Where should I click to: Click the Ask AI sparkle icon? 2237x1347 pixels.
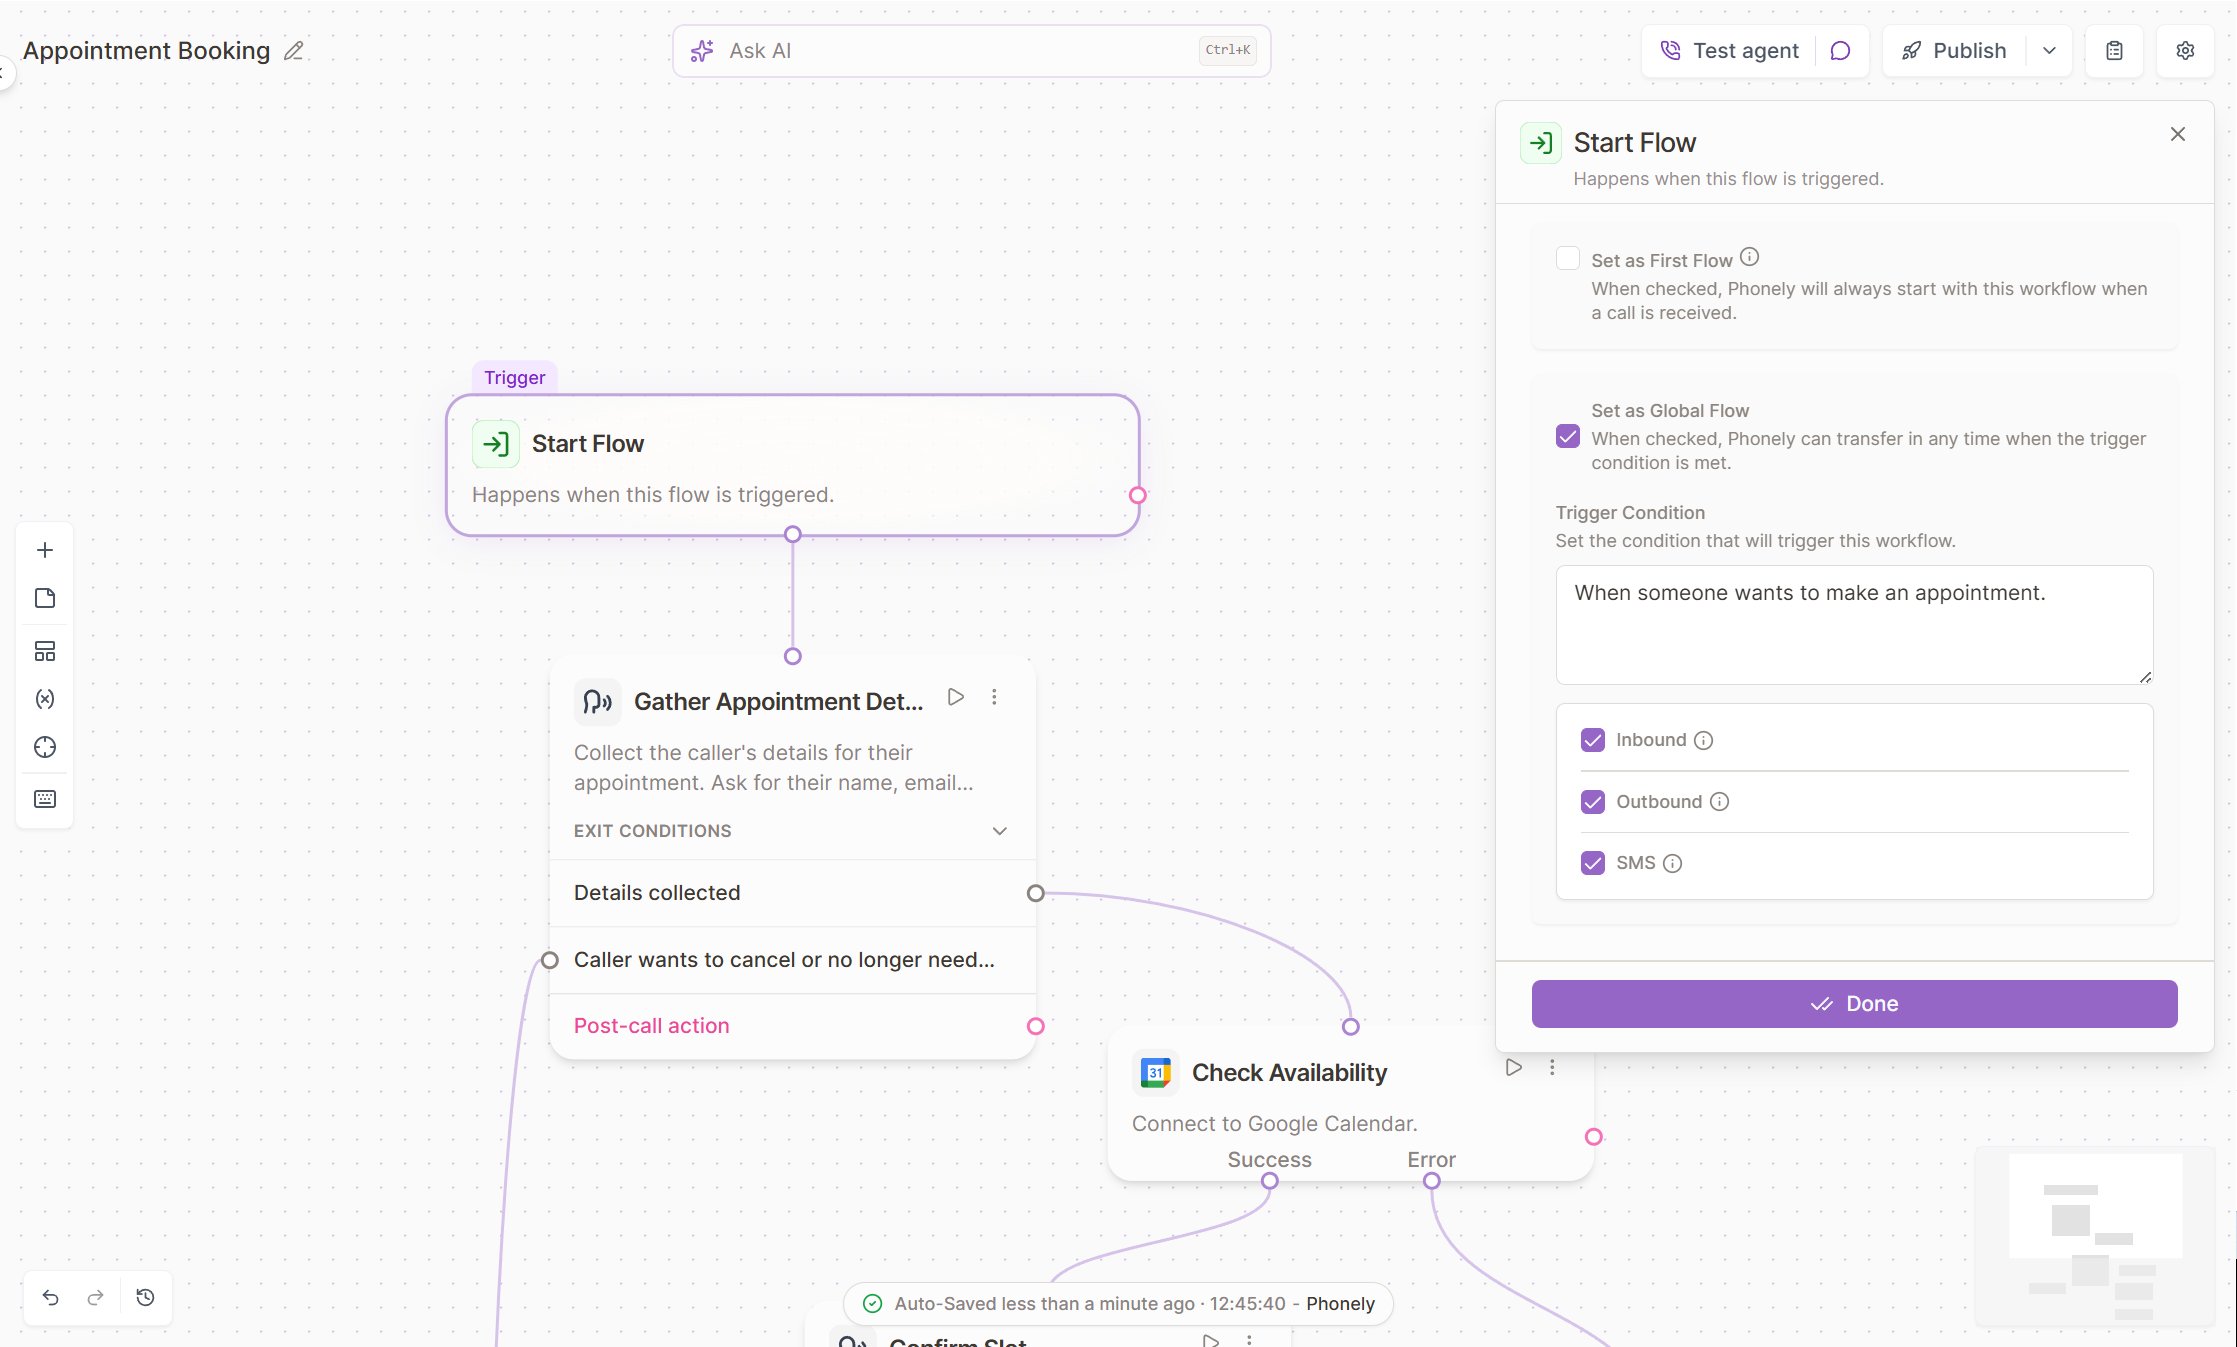pos(702,51)
